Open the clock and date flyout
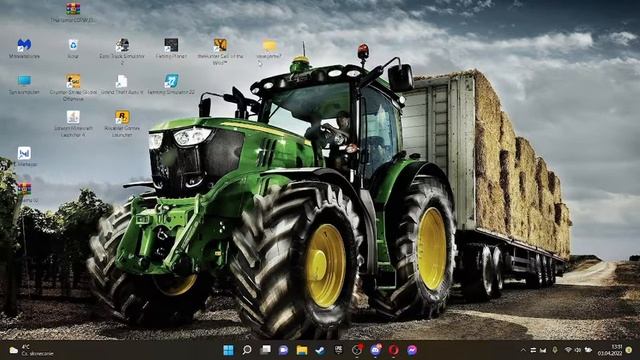This screenshot has width=640, height=360. (610, 350)
